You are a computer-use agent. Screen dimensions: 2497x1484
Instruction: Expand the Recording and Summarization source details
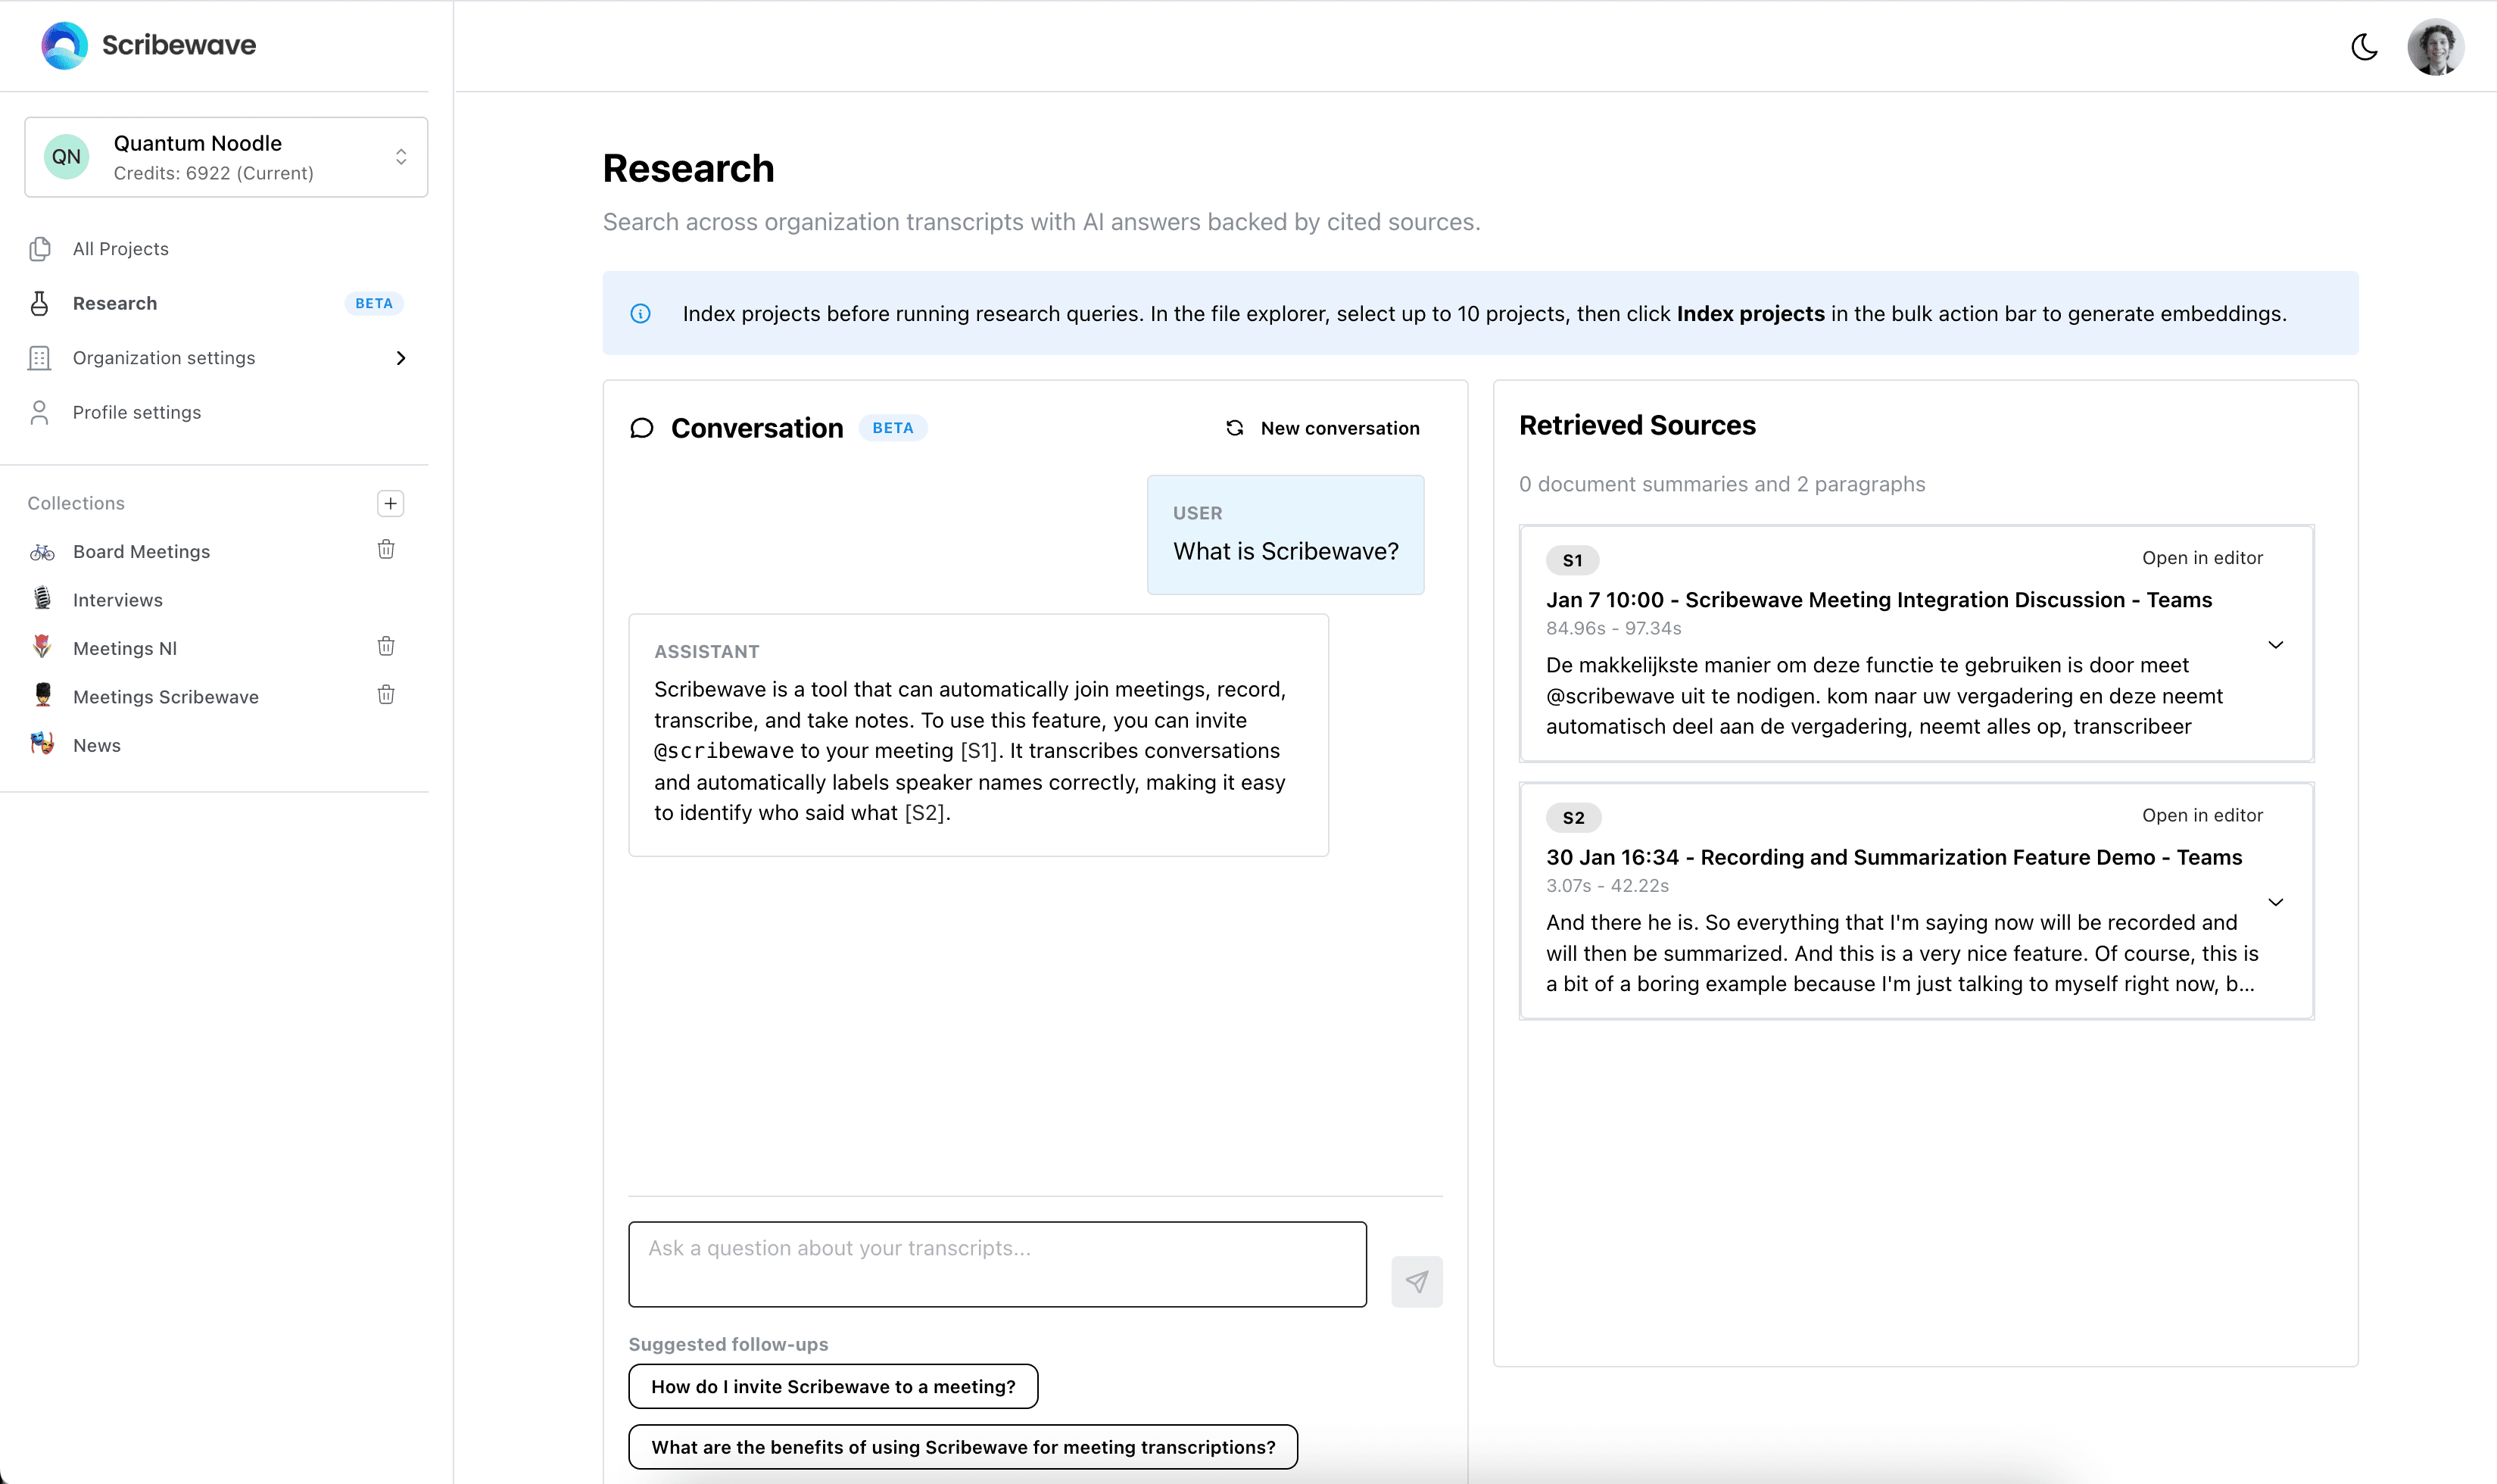click(2276, 901)
